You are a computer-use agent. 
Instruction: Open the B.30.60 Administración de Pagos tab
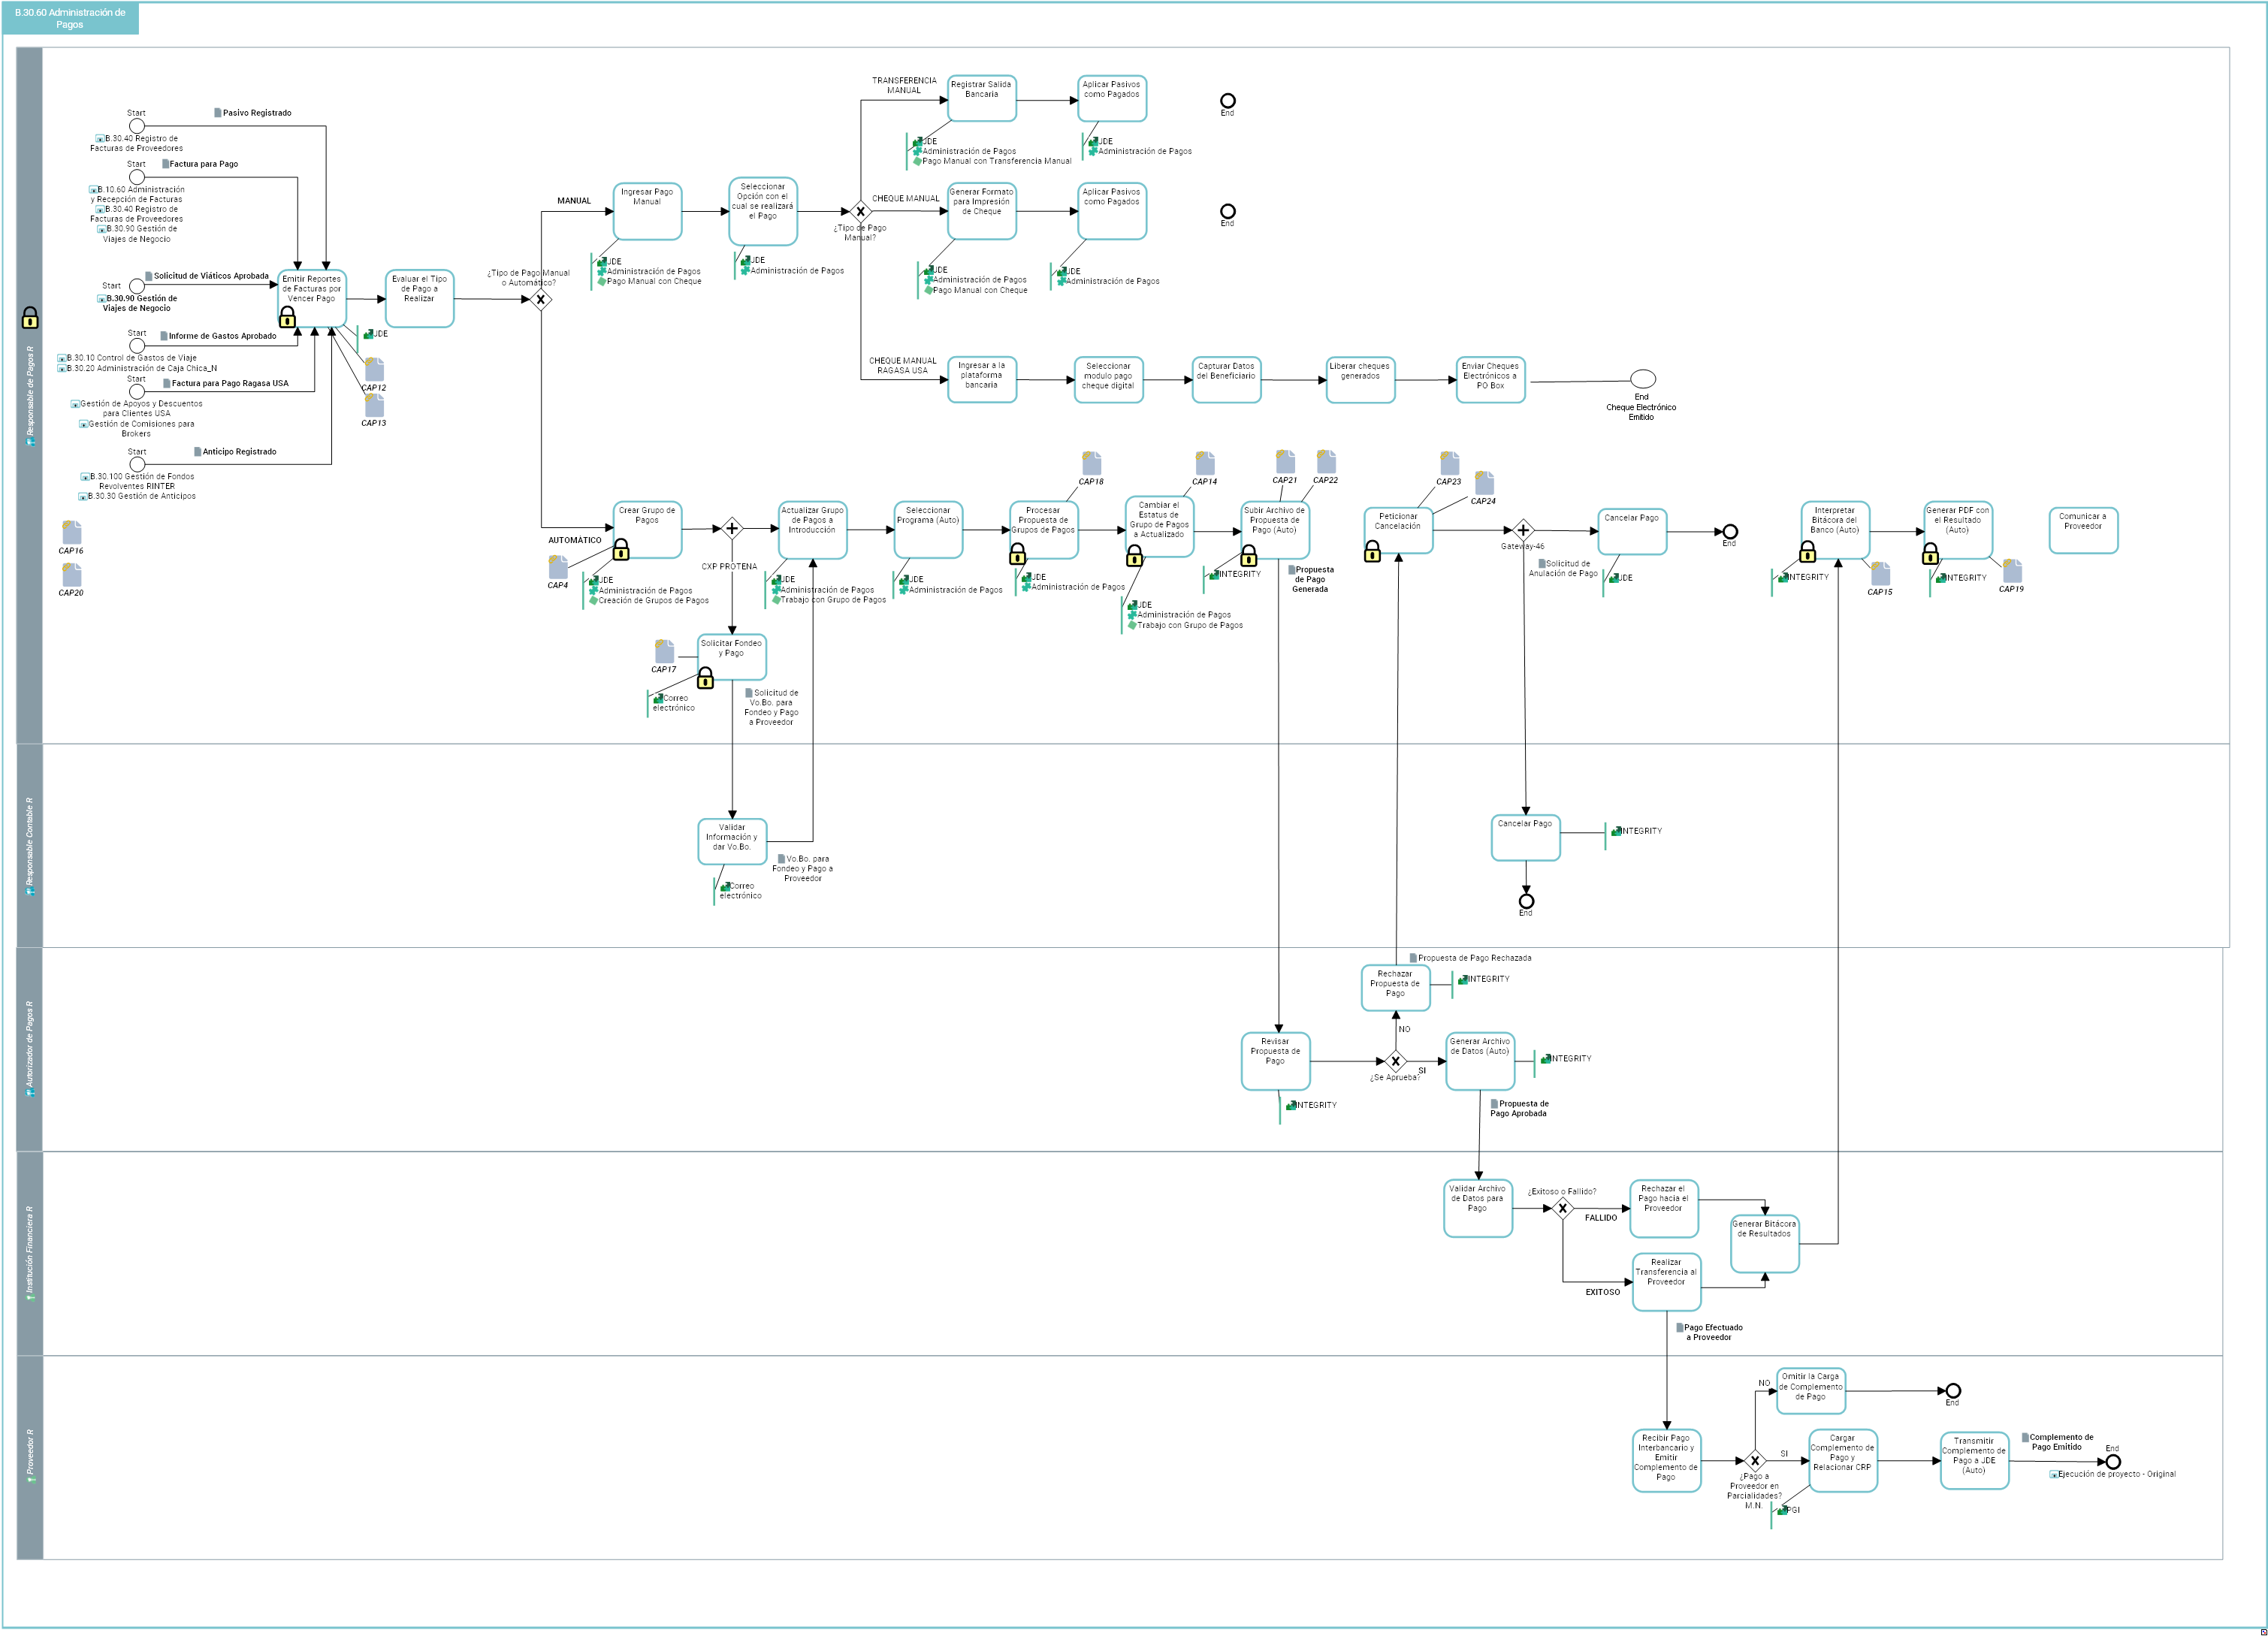(70, 18)
